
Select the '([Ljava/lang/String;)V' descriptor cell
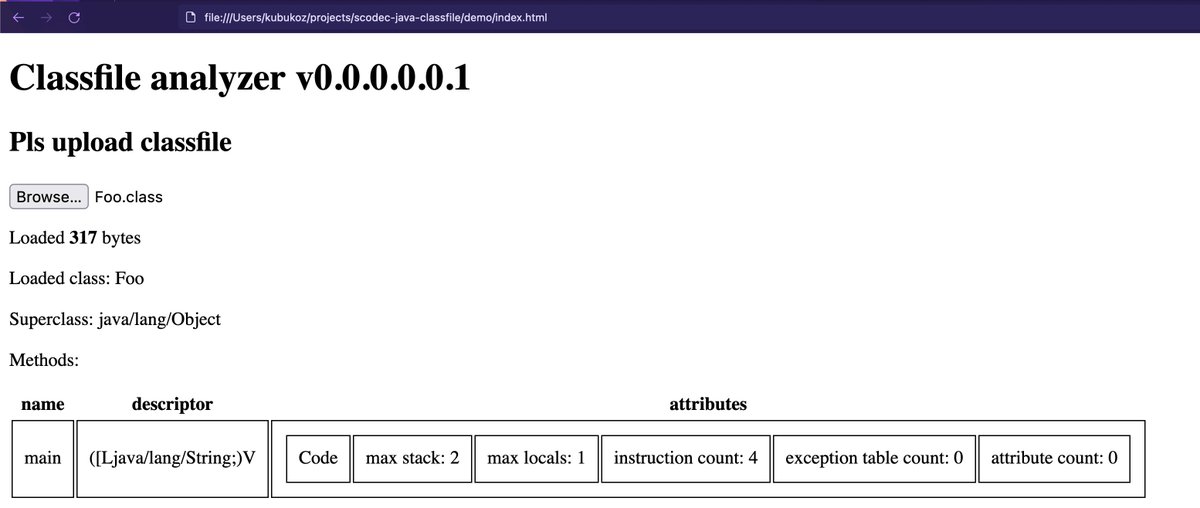tap(172, 458)
